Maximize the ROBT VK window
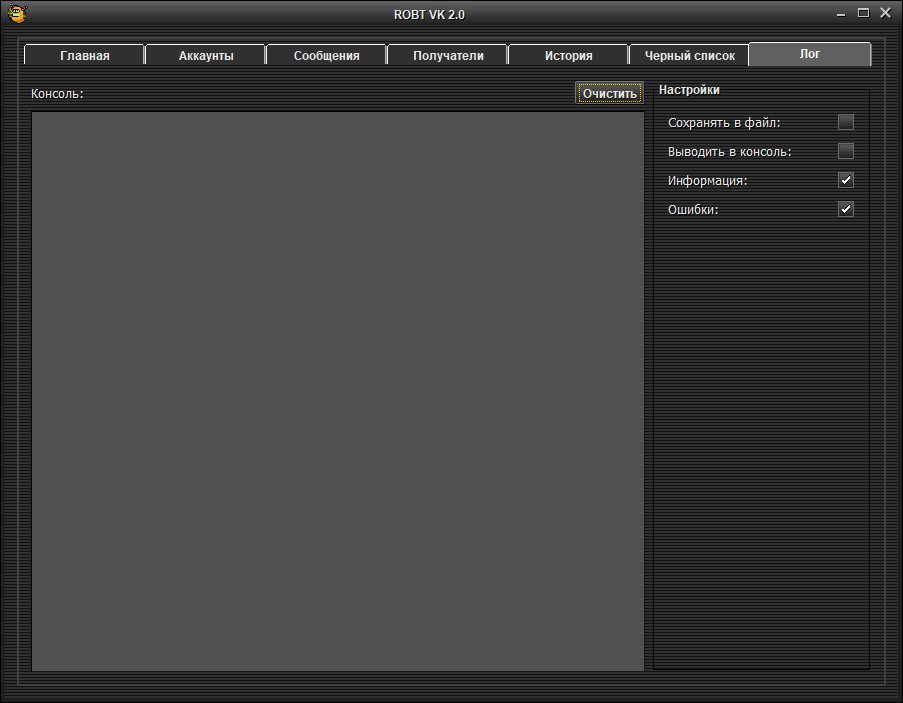This screenshot has width=903, height=703. [863, 13]
